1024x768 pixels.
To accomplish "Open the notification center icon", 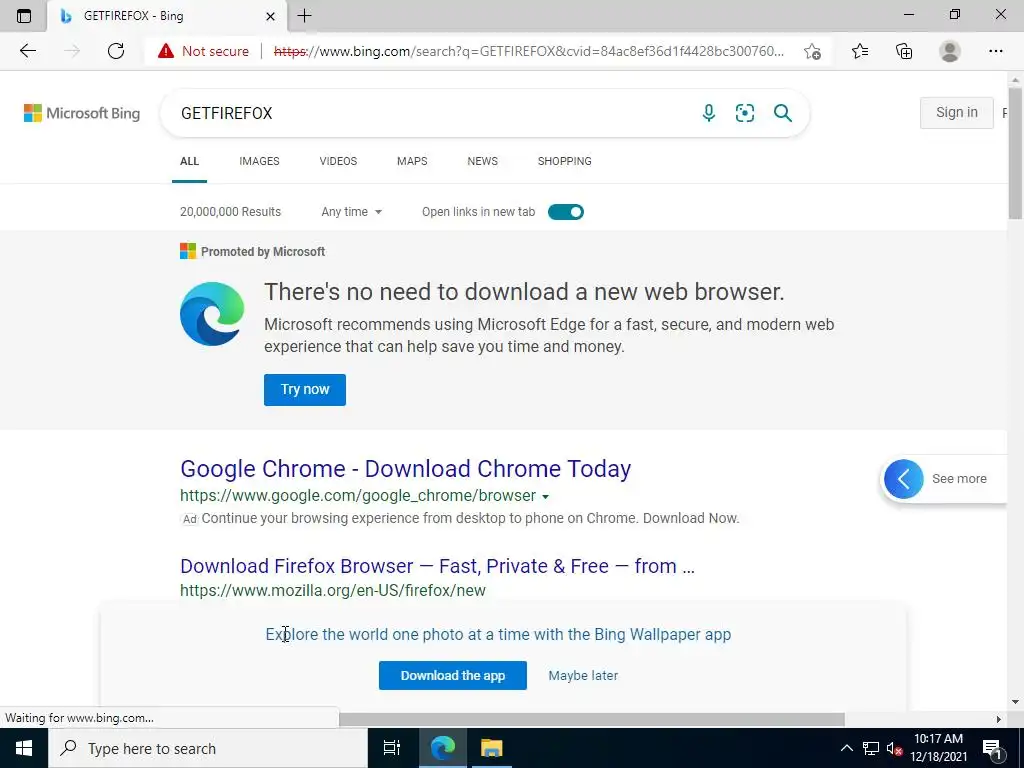I will tap(993, 748).
